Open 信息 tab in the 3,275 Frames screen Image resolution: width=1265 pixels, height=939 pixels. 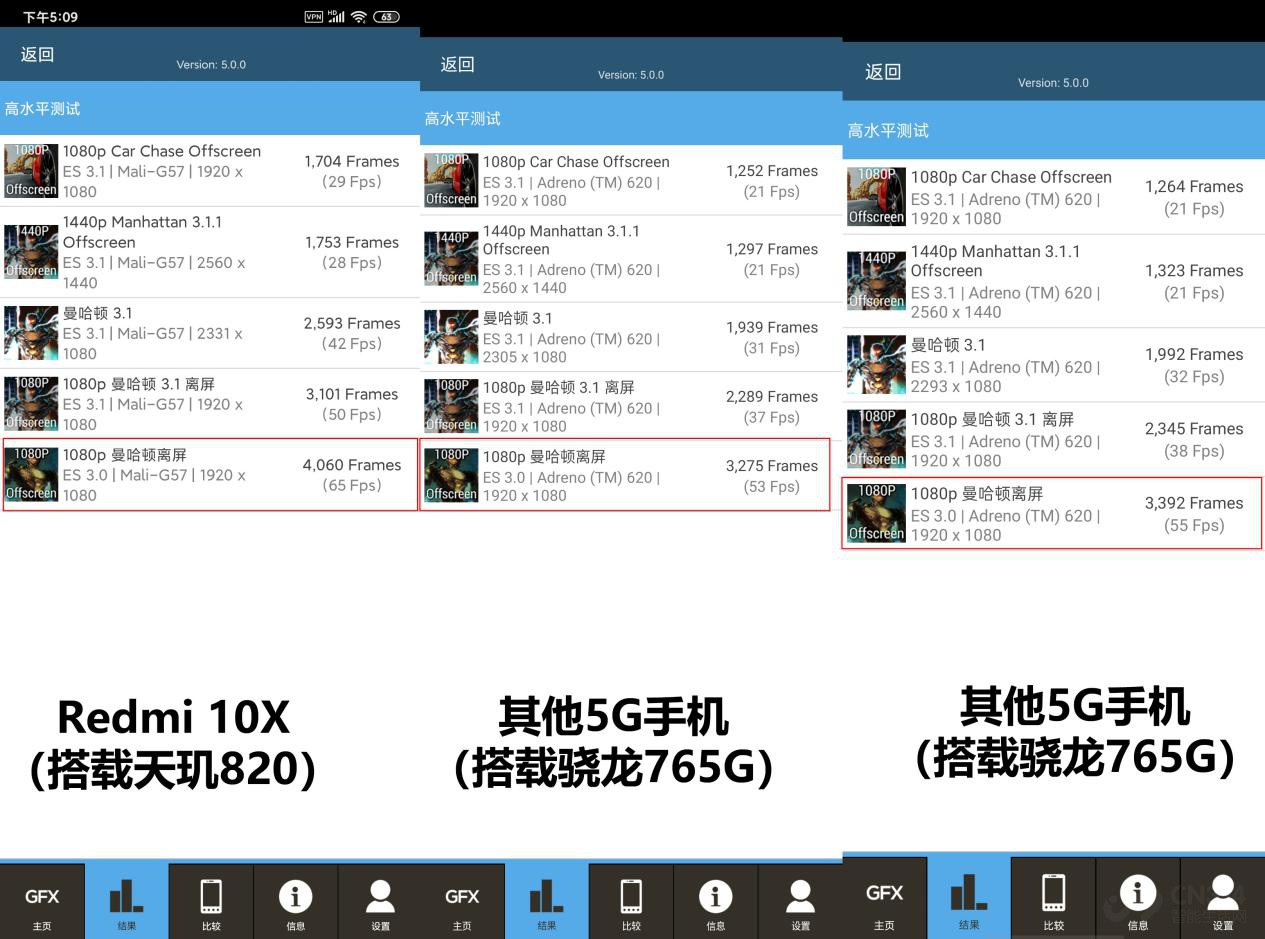pyautogui.click(x=716, y=902)
